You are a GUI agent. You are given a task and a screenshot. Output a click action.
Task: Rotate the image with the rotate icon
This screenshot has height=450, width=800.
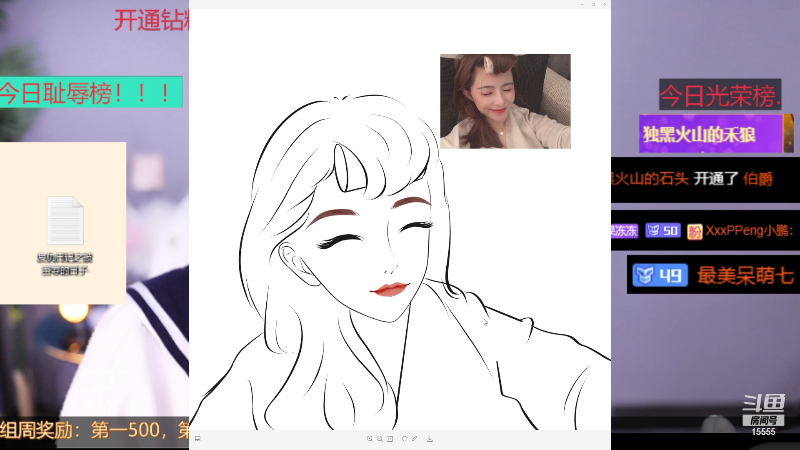coord(405,439)
